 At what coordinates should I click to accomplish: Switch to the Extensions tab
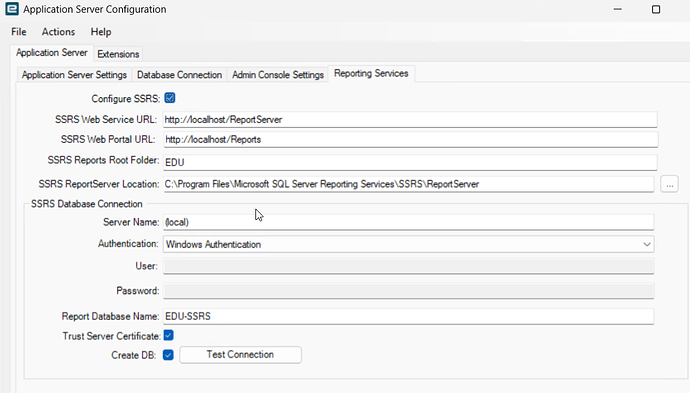pyautogui.click(x=118, y=54)
